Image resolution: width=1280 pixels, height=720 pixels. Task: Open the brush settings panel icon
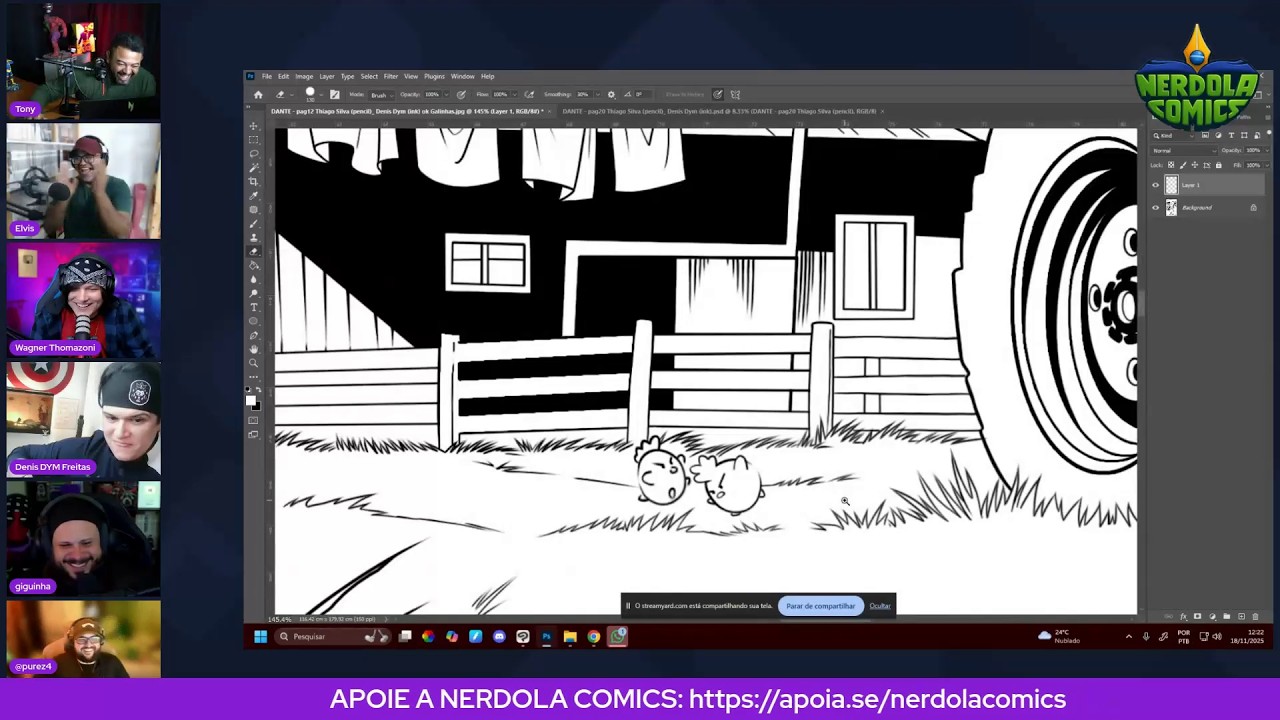click(x=334, y=95)
